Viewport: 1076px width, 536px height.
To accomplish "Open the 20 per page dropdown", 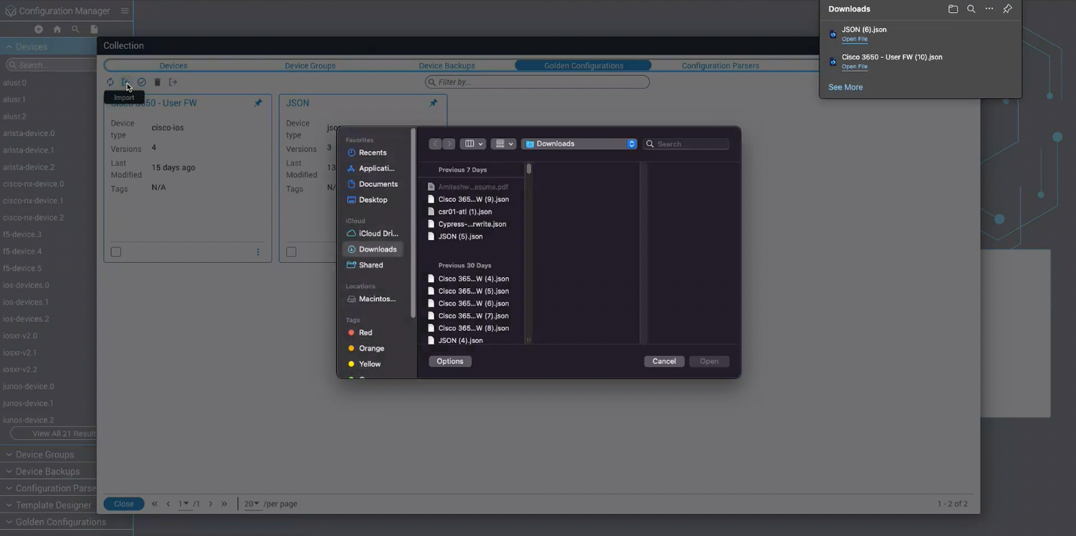I will point(252,504).
